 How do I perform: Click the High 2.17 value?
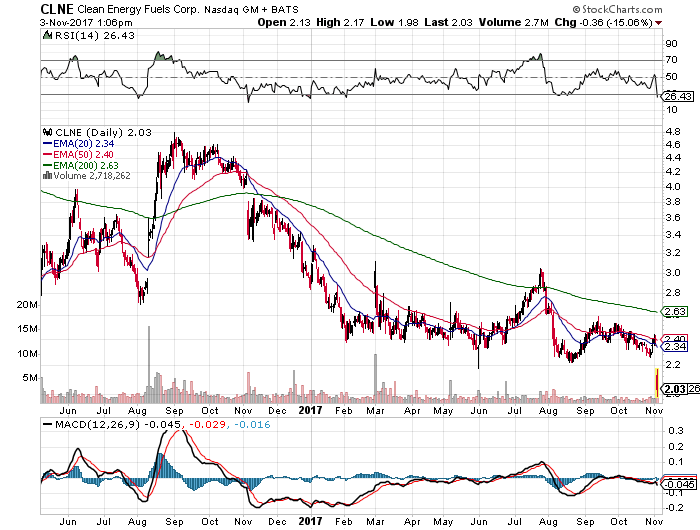[x=340, y=22]
